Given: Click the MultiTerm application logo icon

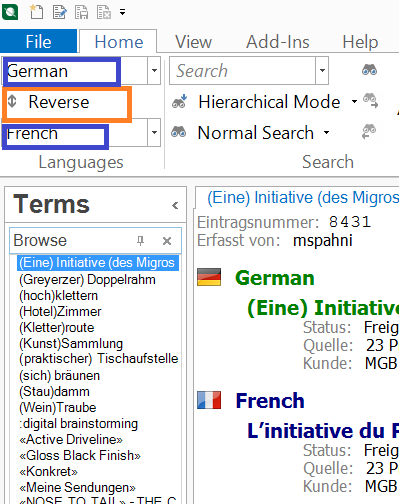Looking at the screenshot, I should pos(10,12).
